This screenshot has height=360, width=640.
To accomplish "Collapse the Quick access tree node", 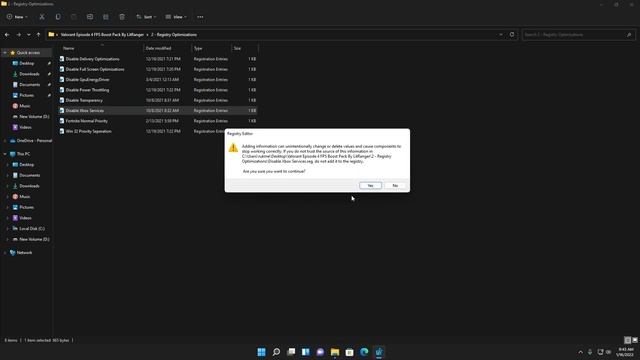I will pos(5,53).
